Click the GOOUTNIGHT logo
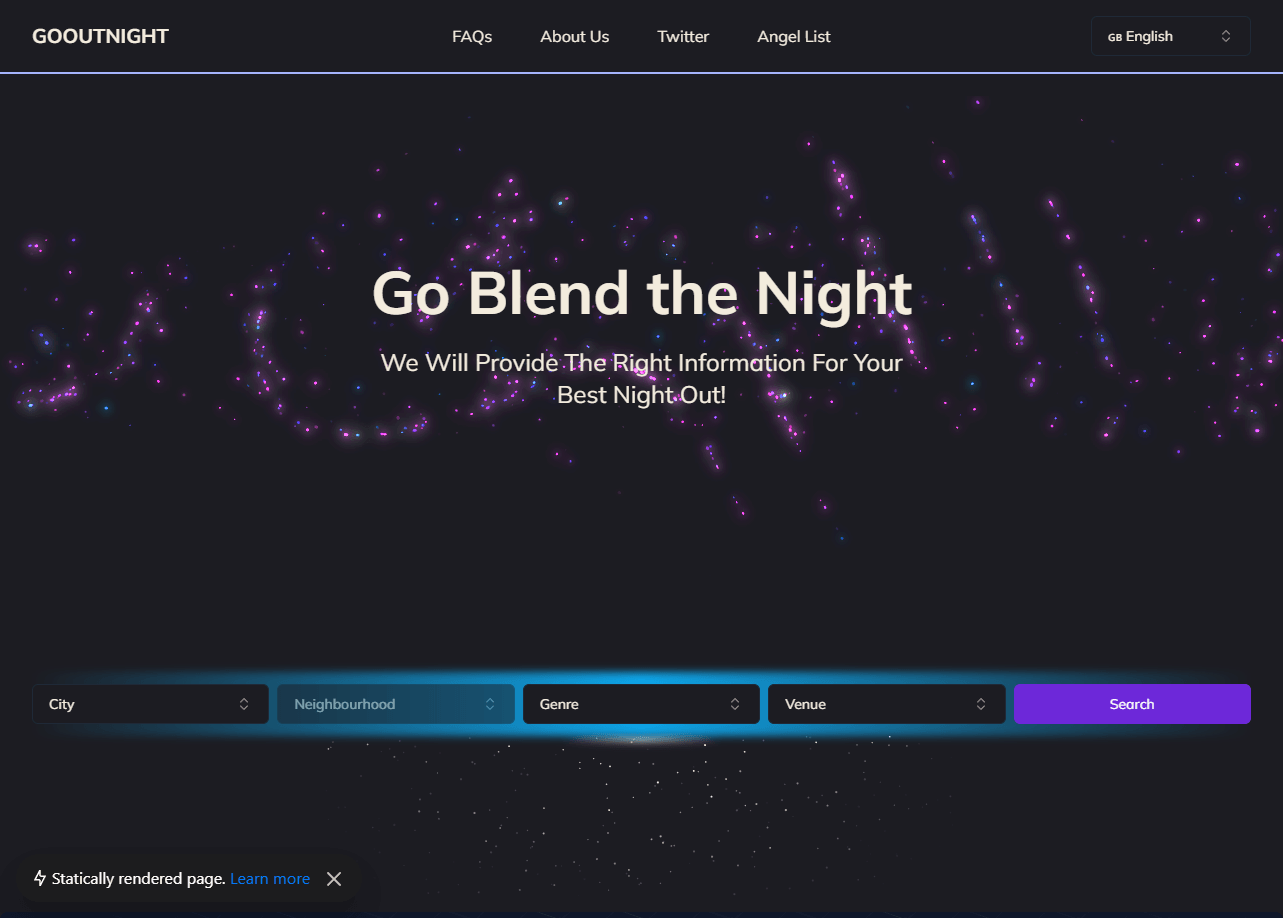Image resolution: width=1283 pixels, height=918 pixels. pos(100,37)
